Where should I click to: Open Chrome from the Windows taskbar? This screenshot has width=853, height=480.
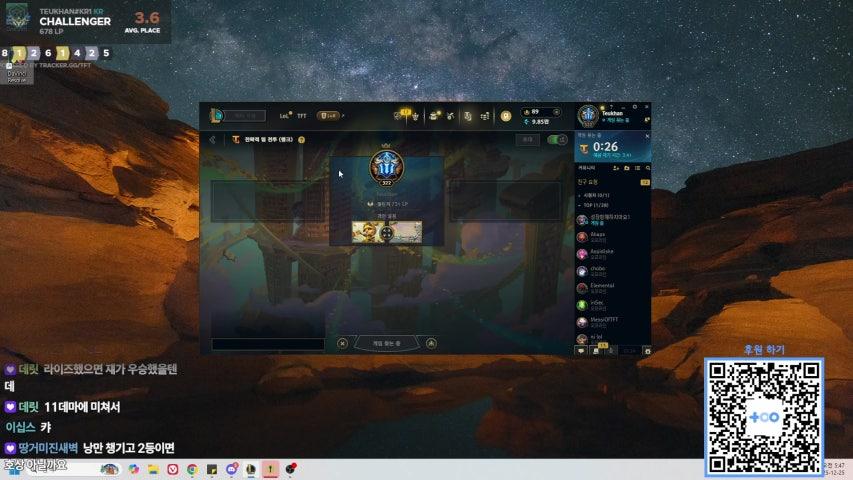191,469
